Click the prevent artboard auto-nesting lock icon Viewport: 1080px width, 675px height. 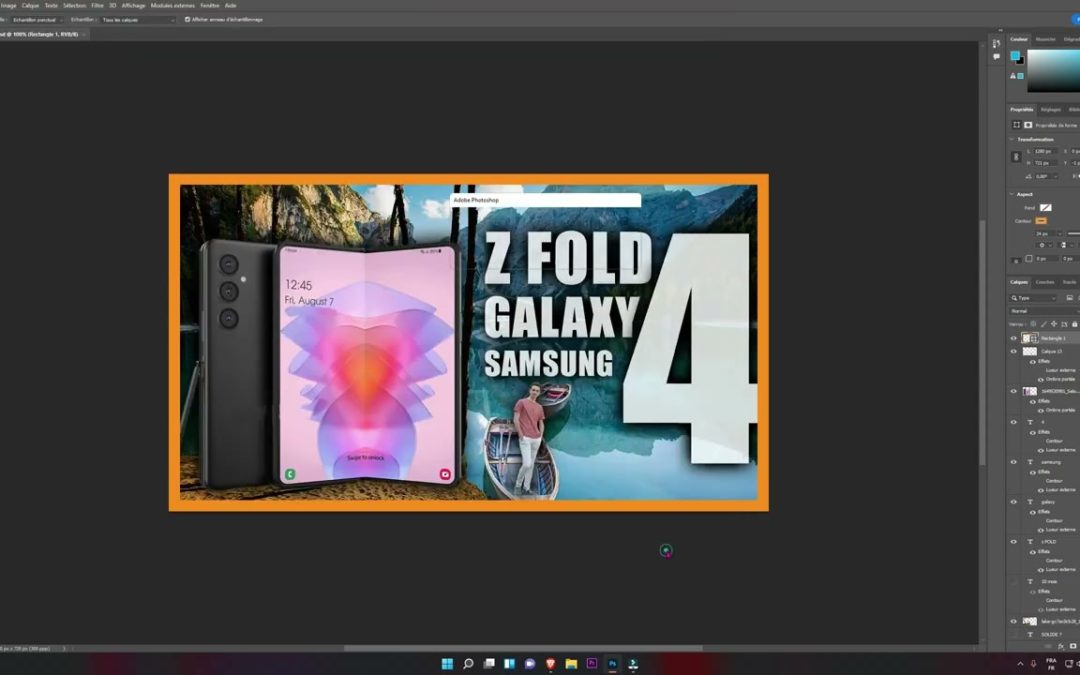(1064, 324)
